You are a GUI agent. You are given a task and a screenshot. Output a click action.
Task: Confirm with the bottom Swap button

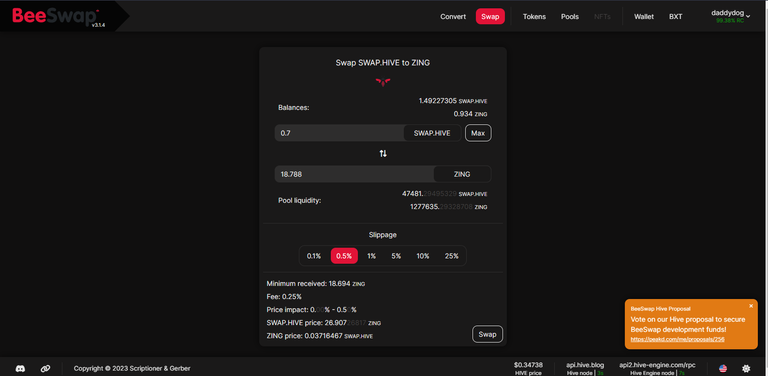point(487,334)
